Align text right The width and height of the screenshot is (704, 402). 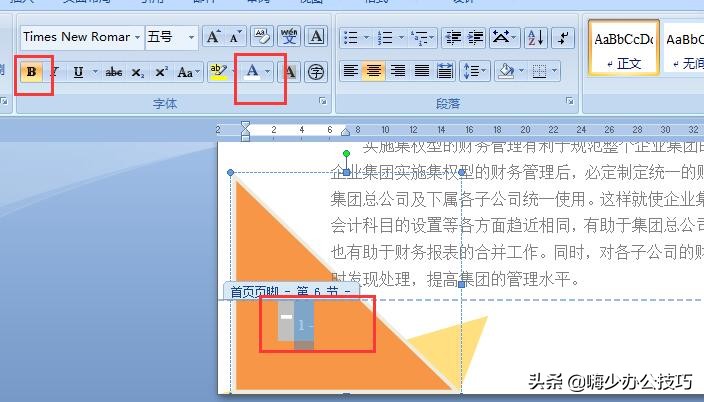click(x=397, y=71)
